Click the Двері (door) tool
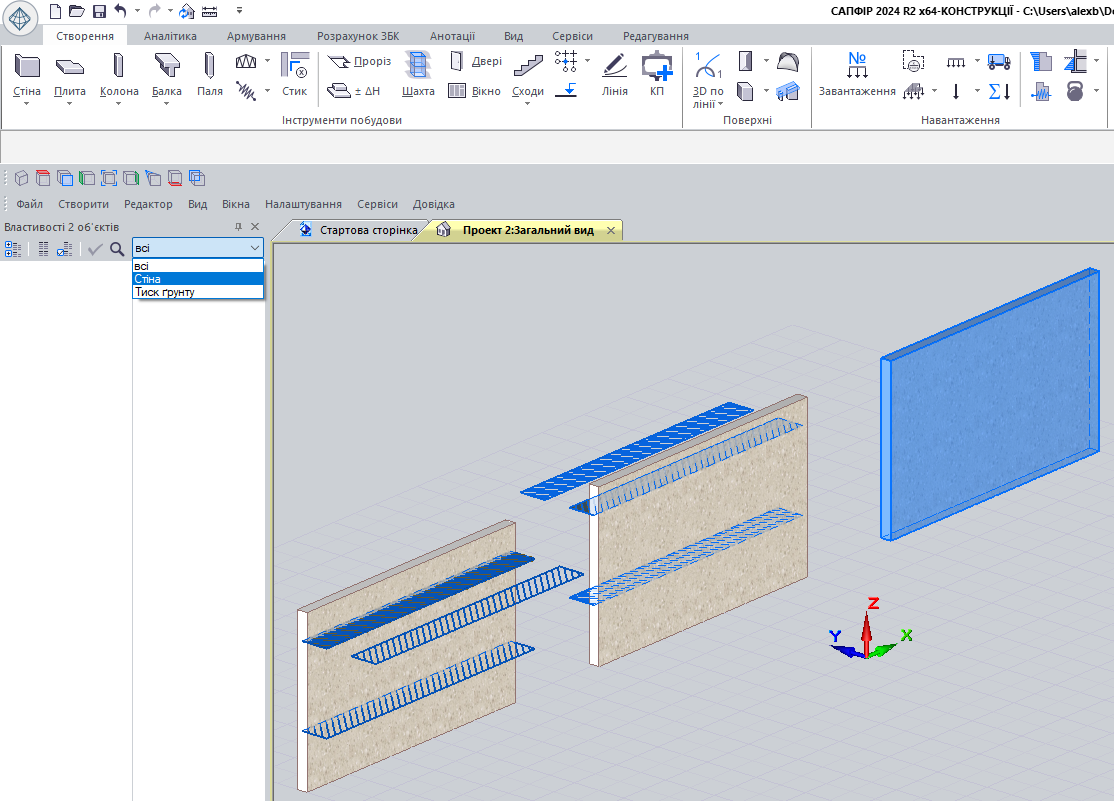The width and height of the screenshot is (1114, 801). pyautogui.click(x=475, y=62)
